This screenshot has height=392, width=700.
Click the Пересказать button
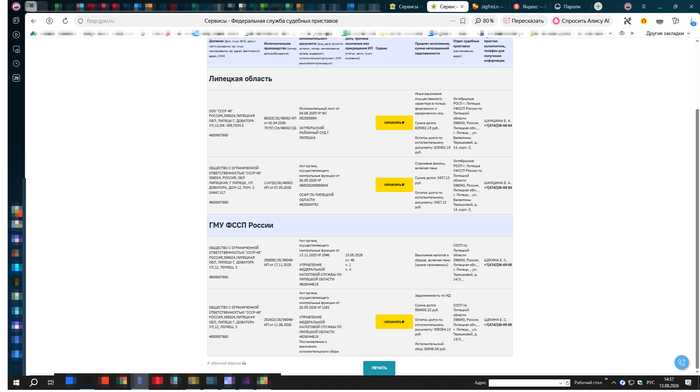(524, 21)
